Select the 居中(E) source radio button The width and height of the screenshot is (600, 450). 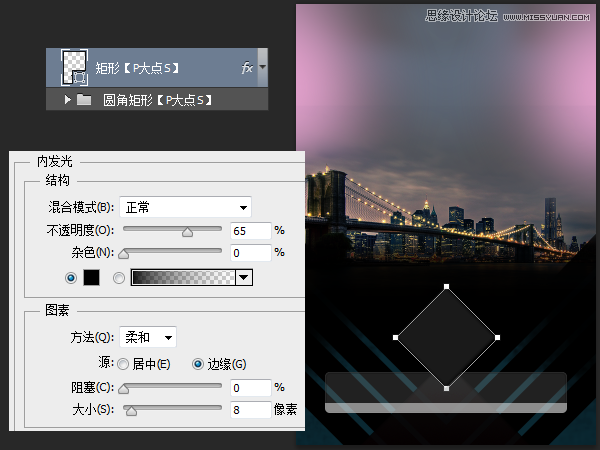click(x=123, y=364)
